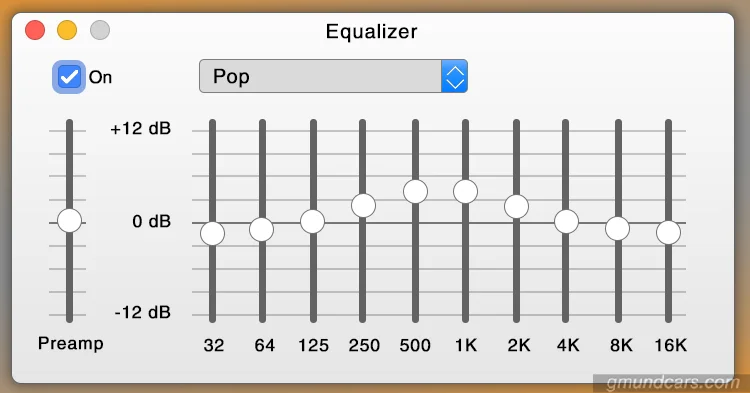Screen dimensions: 750x393
Task: Click the 125 frequency label
Action: tap(313, 345)
